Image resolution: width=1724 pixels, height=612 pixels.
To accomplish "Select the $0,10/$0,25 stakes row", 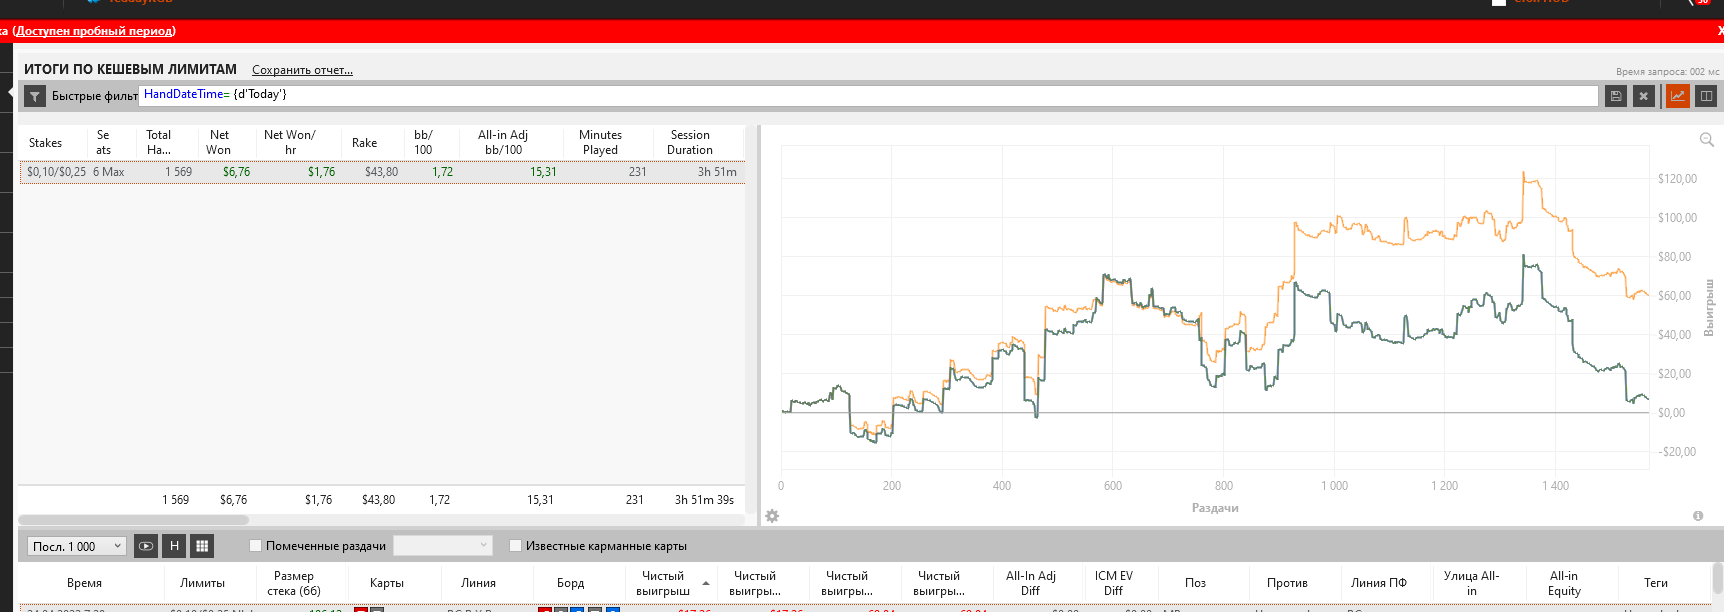I will click(x=382, y=172).
